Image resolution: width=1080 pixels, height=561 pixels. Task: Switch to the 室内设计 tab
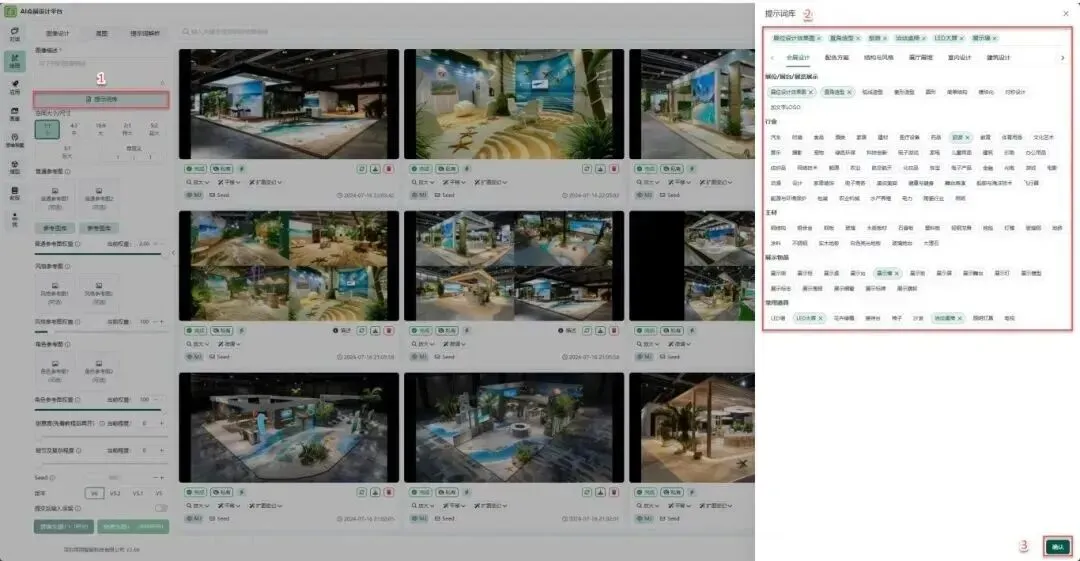point(959,58)
